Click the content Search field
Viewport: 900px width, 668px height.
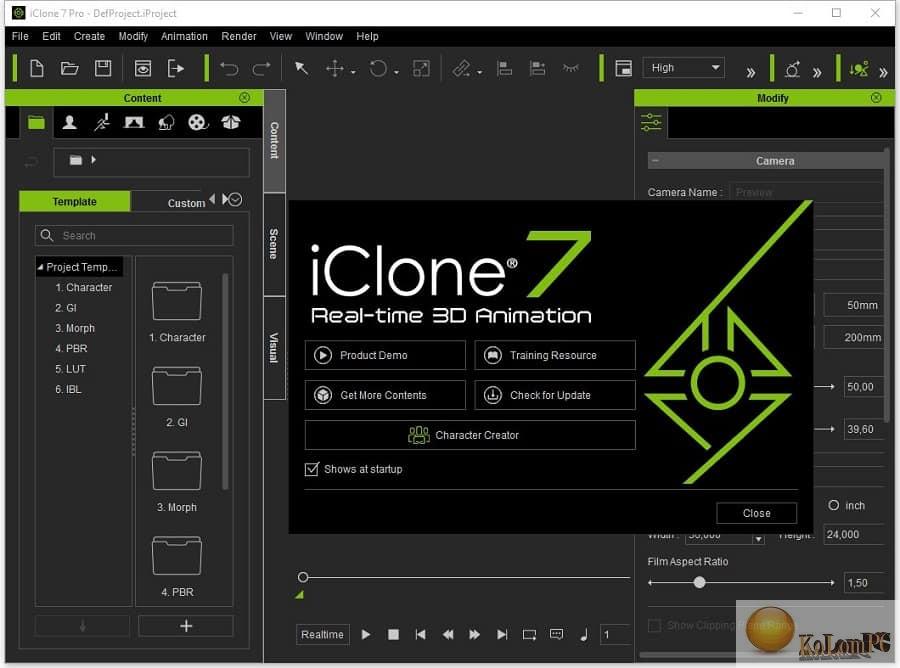pyautogui.click(x=134, y=235)
